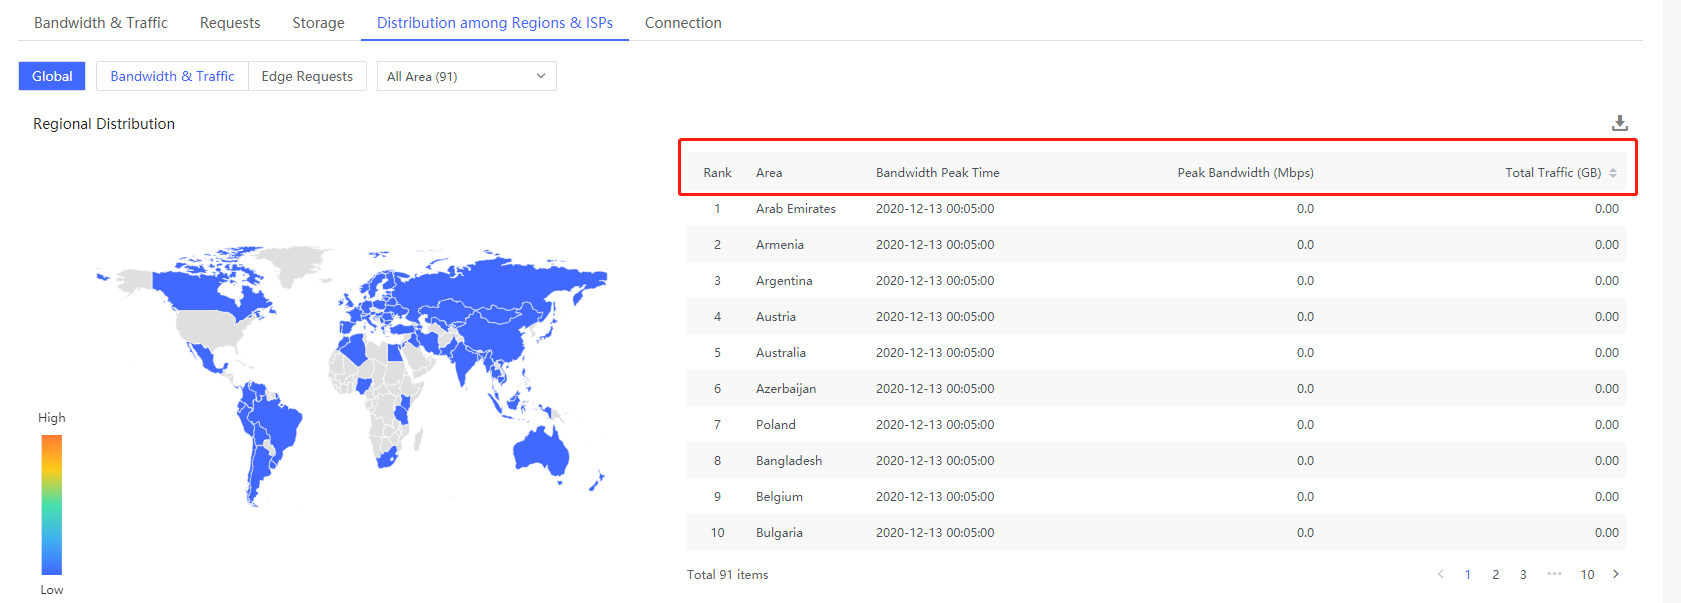Viewport: 1681px width, 603px height.
Task: Click Total Traffic (GB) header text
Action: click(x=1553, y=173)
